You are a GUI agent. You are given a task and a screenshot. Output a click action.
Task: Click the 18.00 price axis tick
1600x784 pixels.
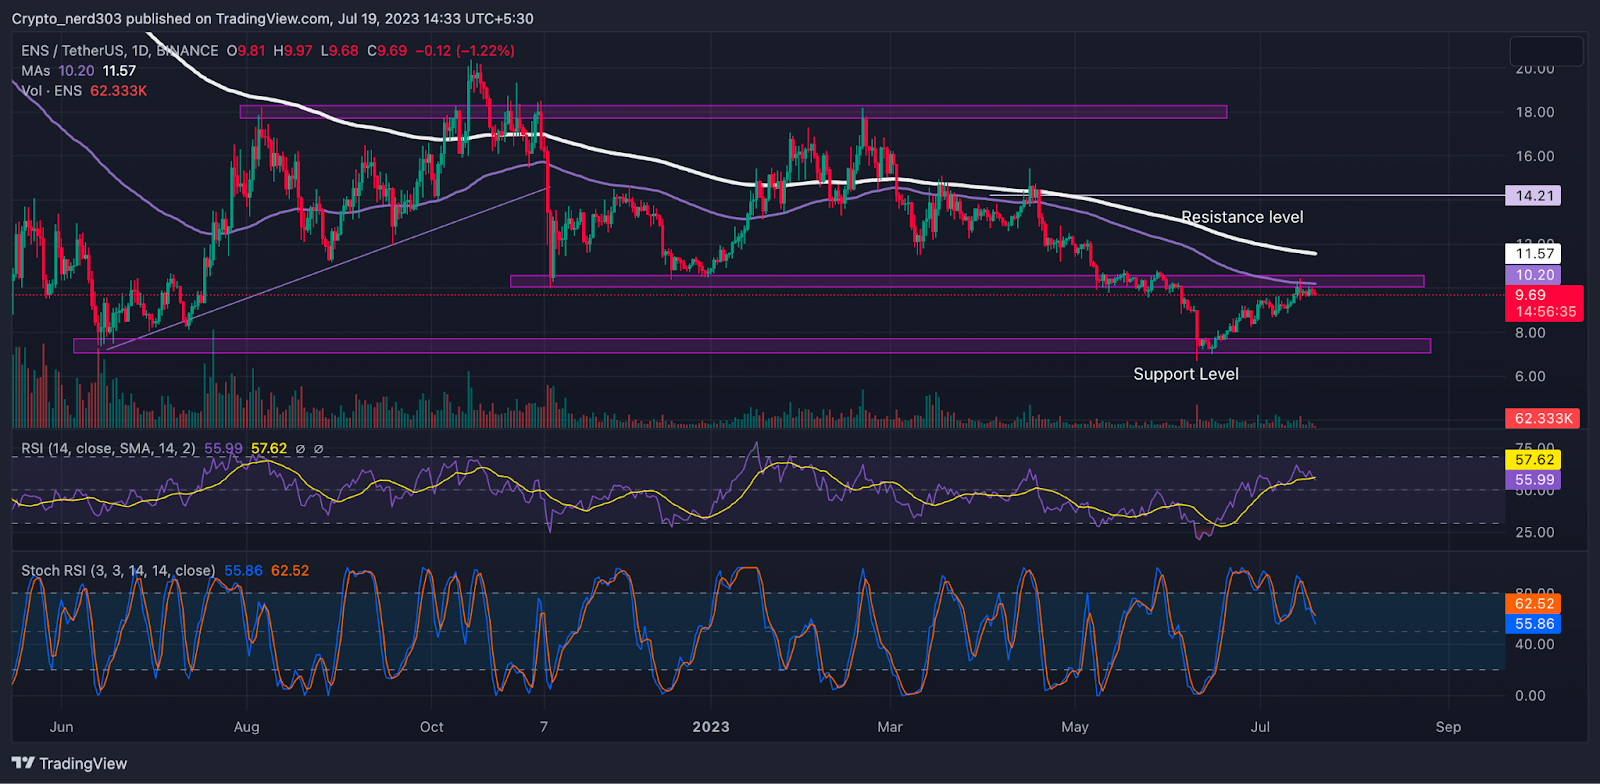click(x=1535, y=112)
